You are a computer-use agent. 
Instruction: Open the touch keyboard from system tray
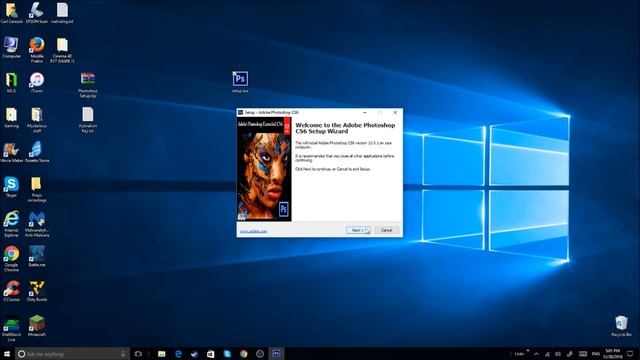[x=583, y=354]
